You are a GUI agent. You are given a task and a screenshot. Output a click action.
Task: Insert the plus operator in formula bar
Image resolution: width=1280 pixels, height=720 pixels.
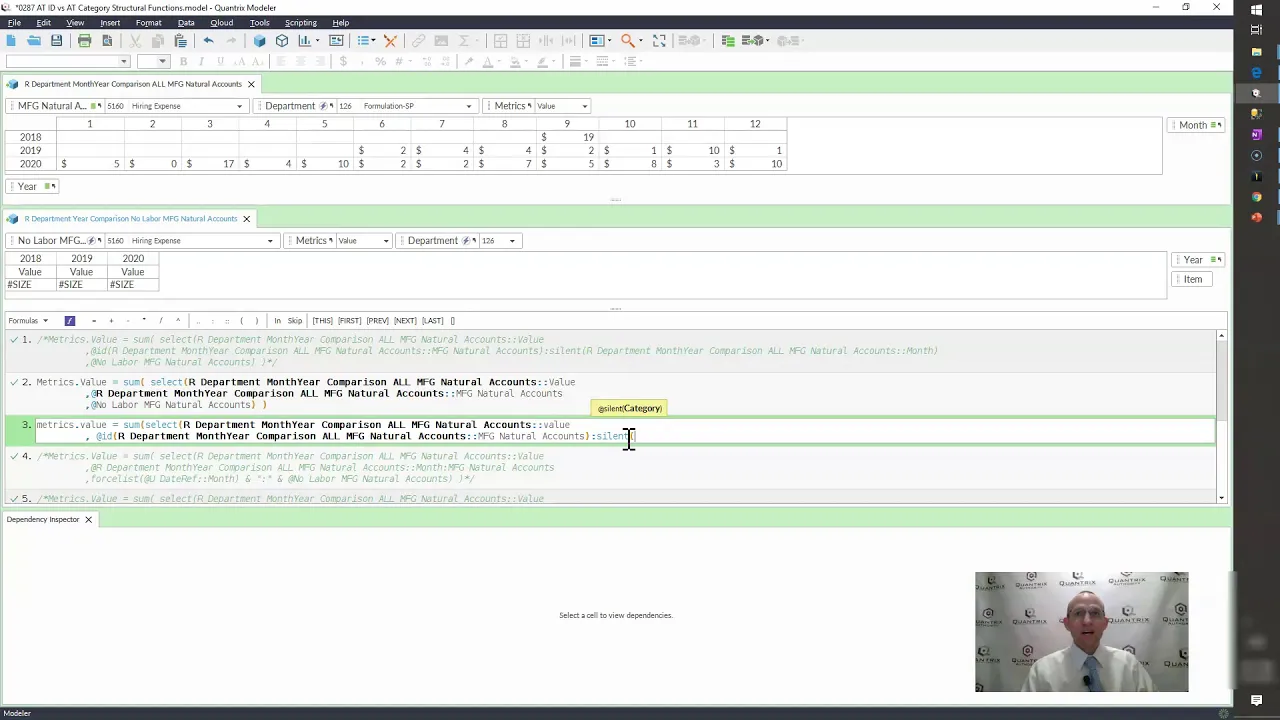[x=111, y=321]
